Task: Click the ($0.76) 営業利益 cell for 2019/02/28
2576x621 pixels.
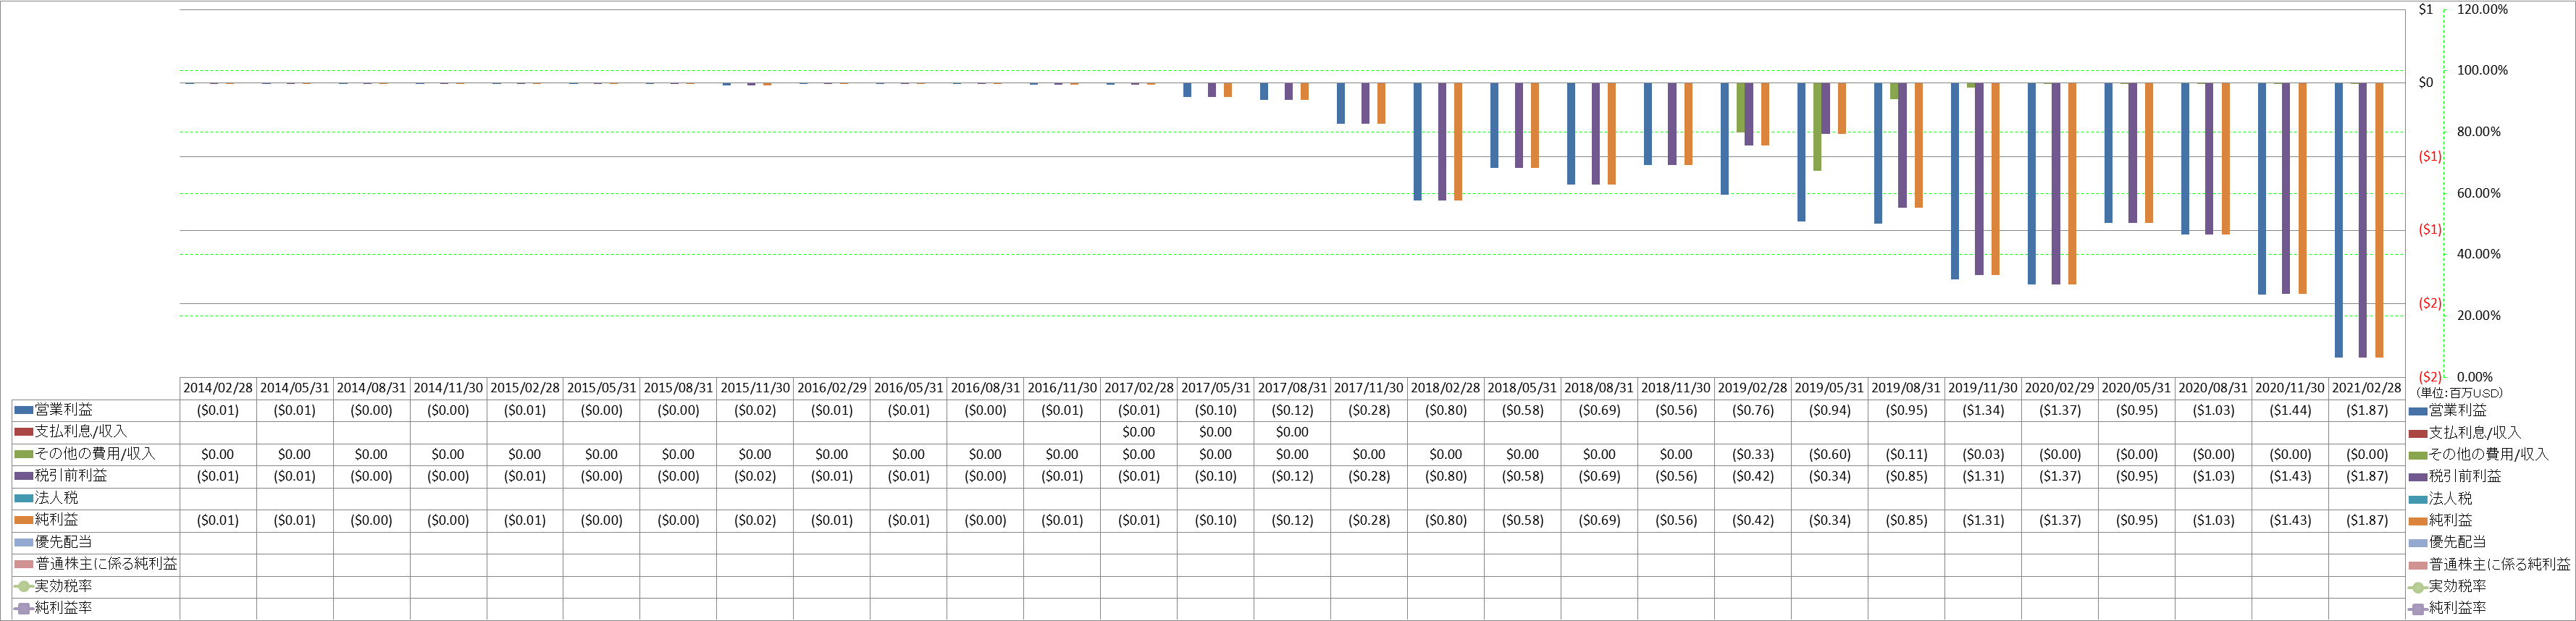Action: 1753,410
